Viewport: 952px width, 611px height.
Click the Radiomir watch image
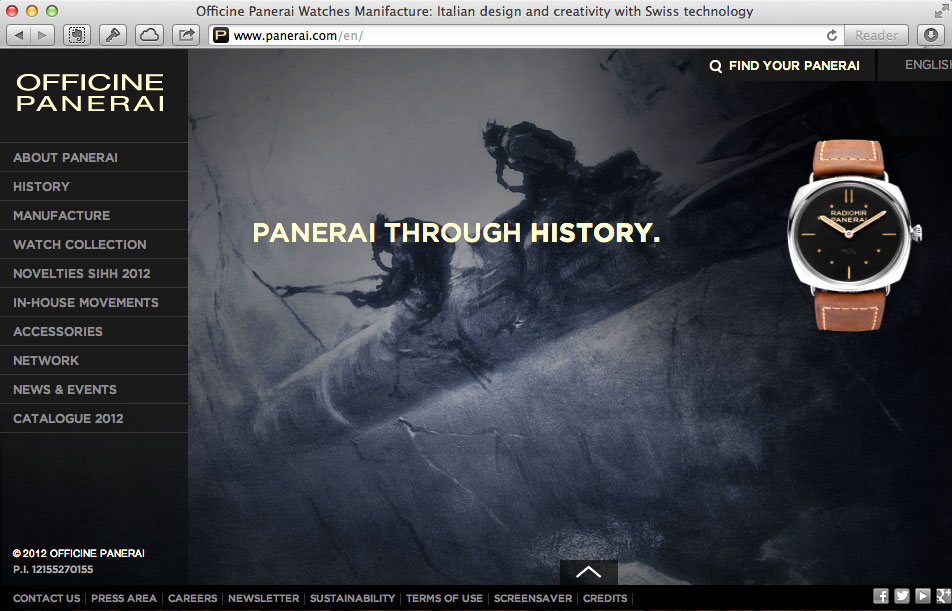tap(853, 236)
